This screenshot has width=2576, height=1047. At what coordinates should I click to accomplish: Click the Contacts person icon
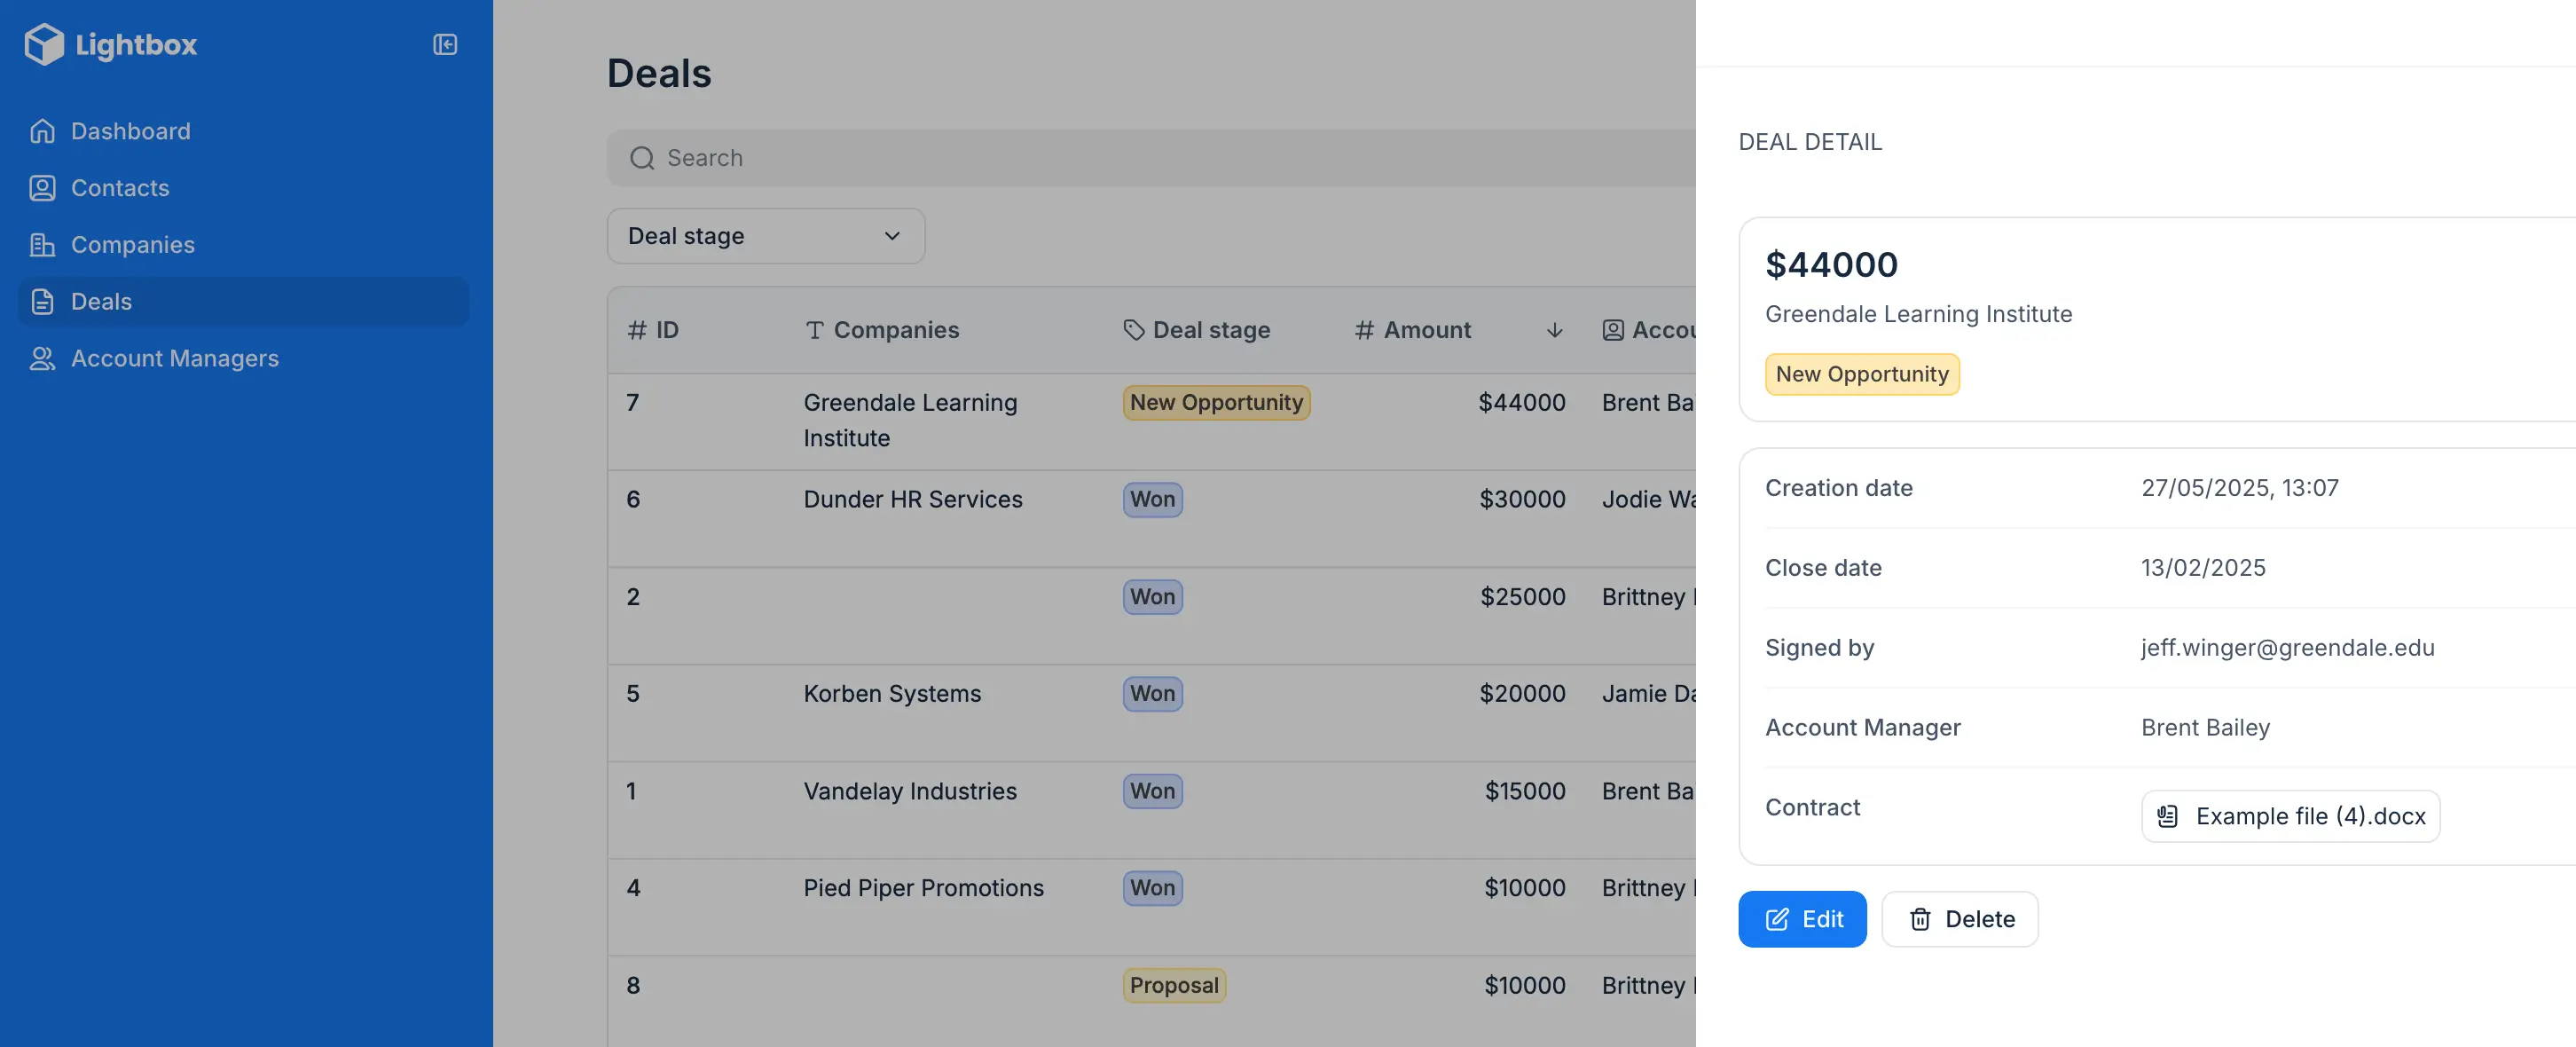(42, 188)
